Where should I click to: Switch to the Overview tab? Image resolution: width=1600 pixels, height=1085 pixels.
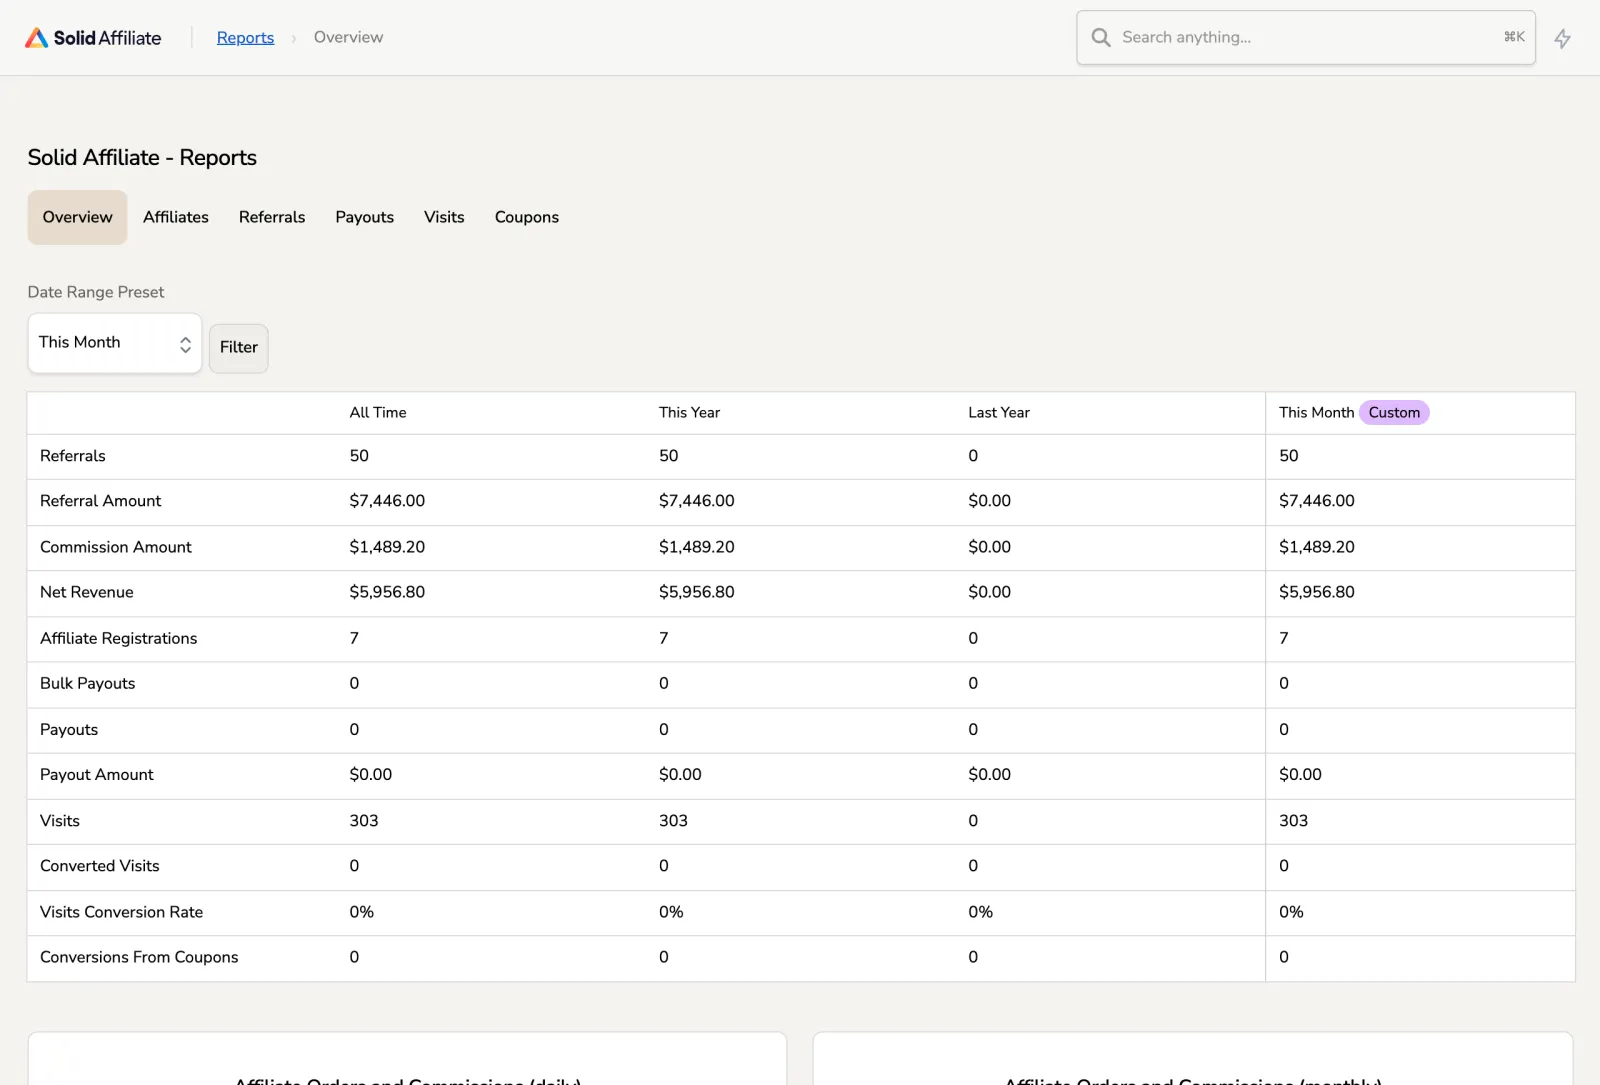coord(77,217)
